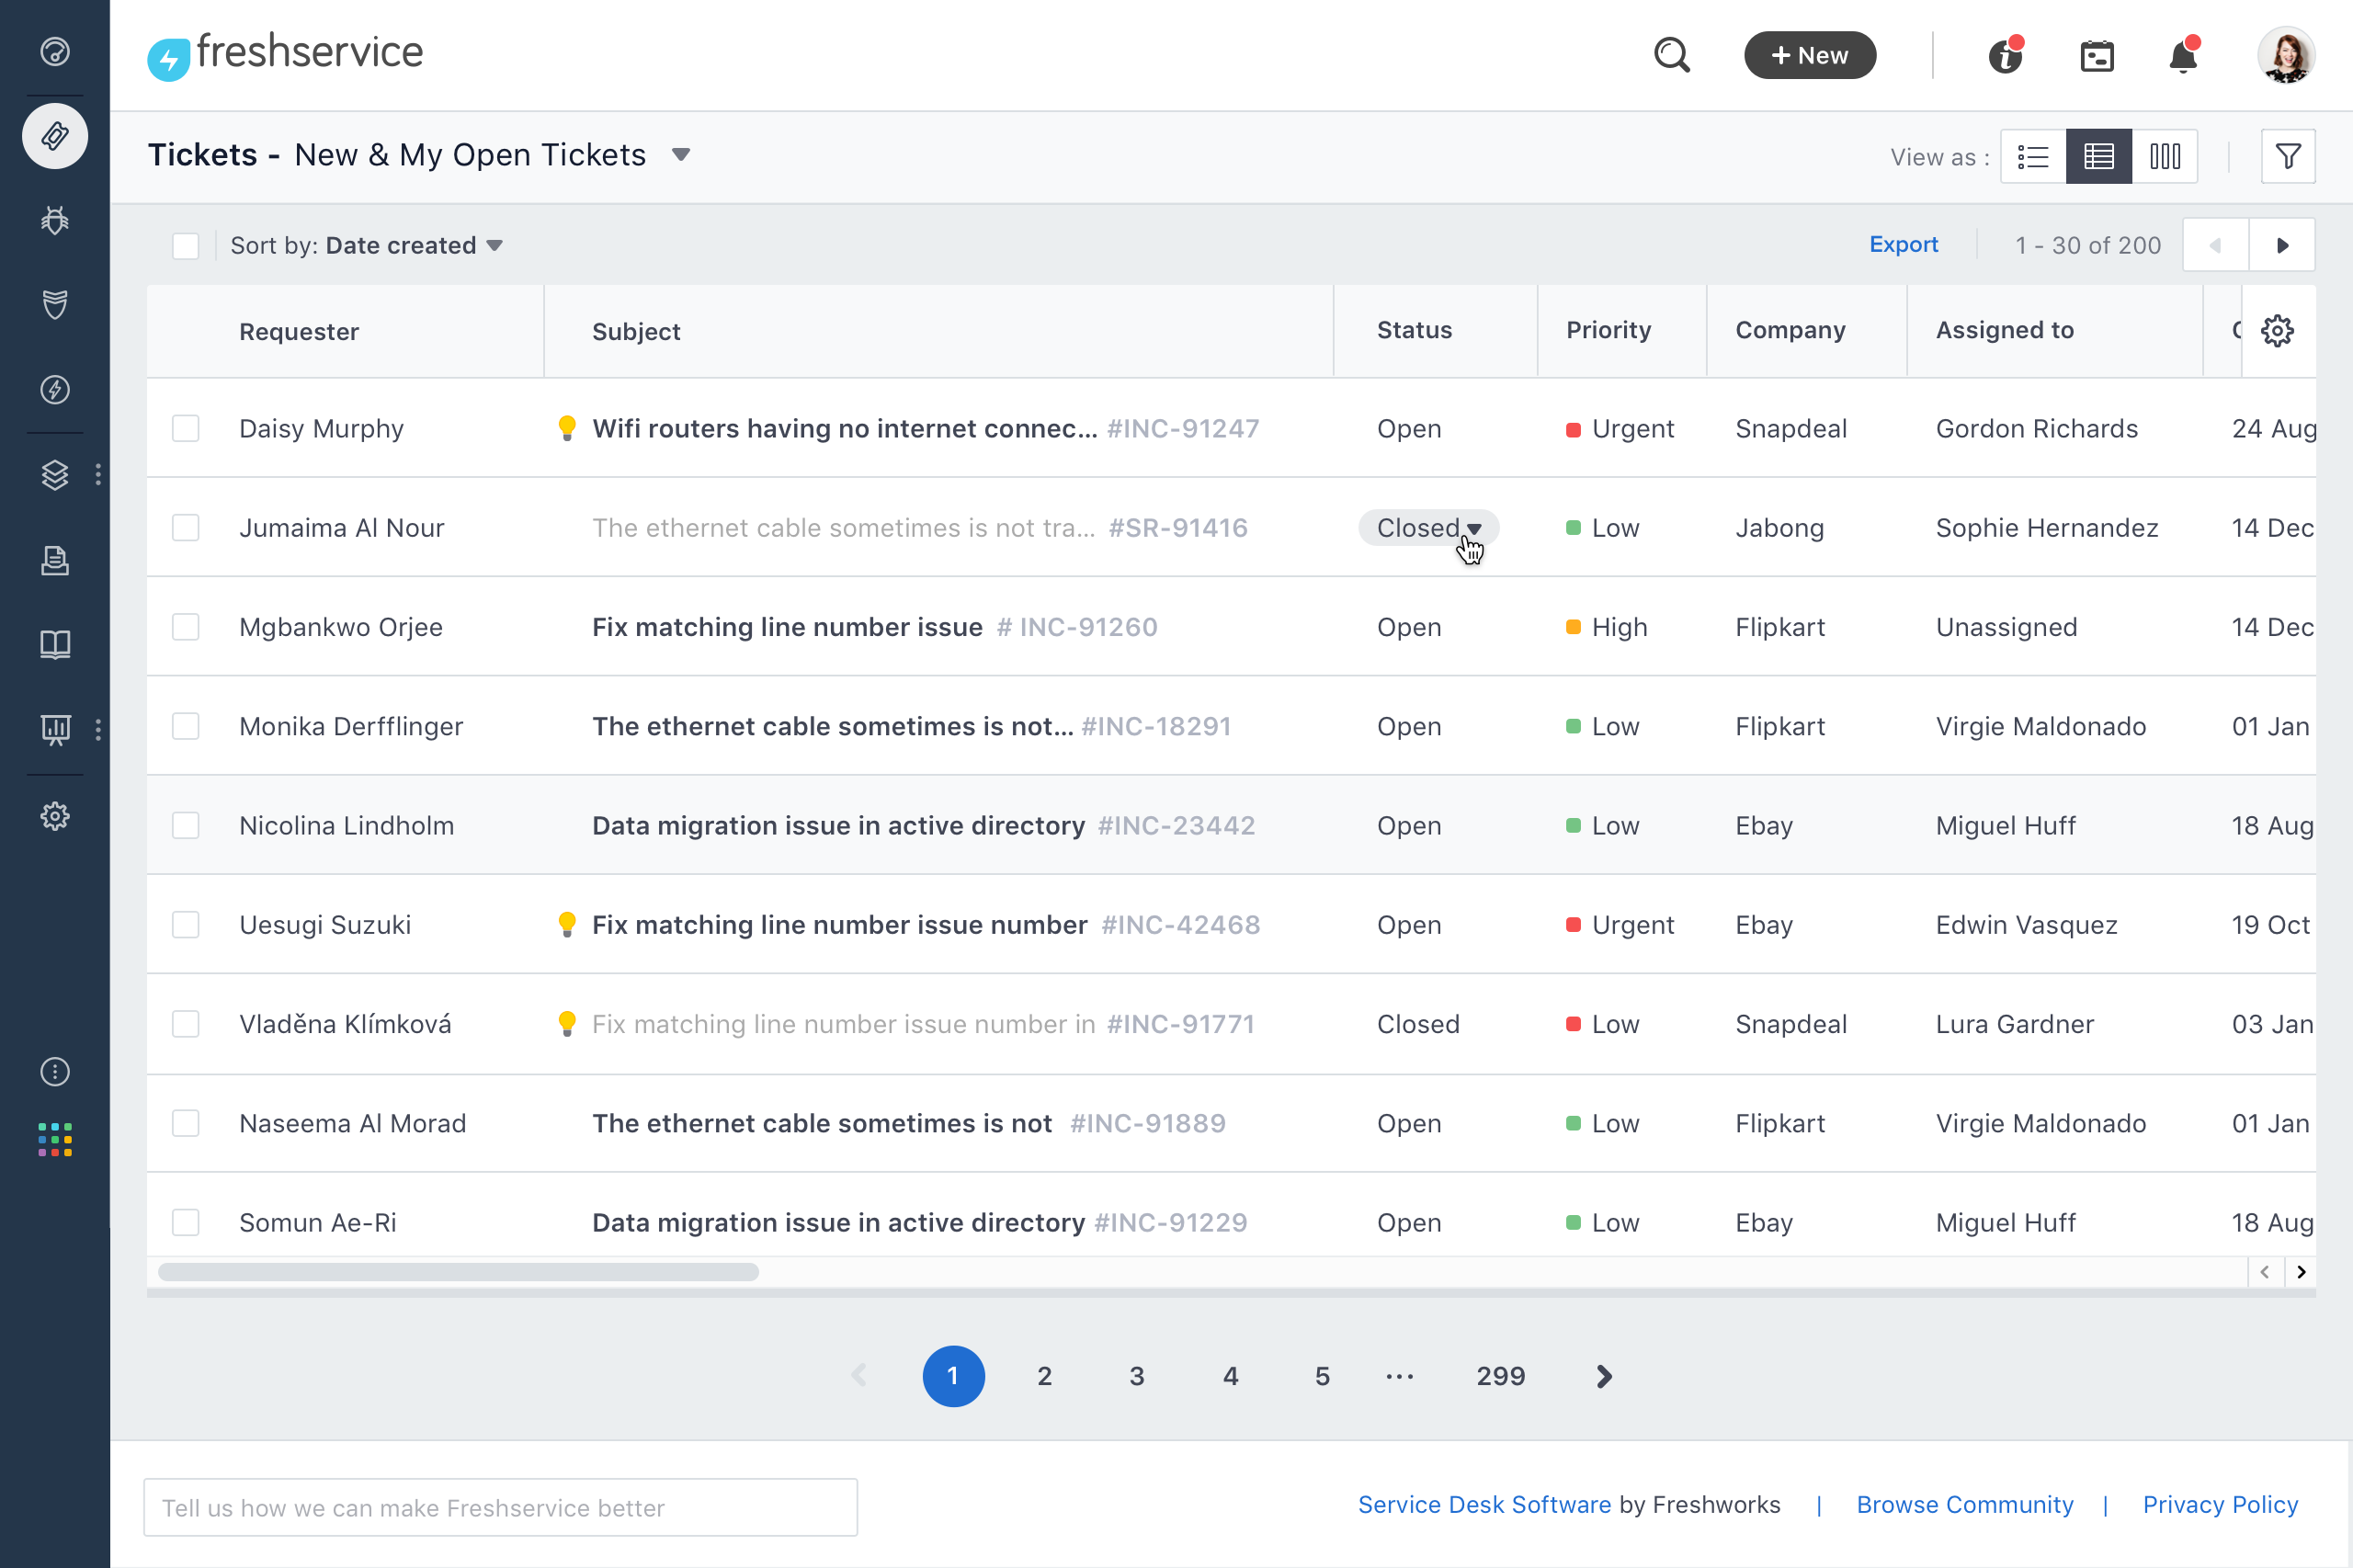This screenshot has height=1568, width=2353.
Task: Click the app switcher grid icon
Action: point(55,1139)
